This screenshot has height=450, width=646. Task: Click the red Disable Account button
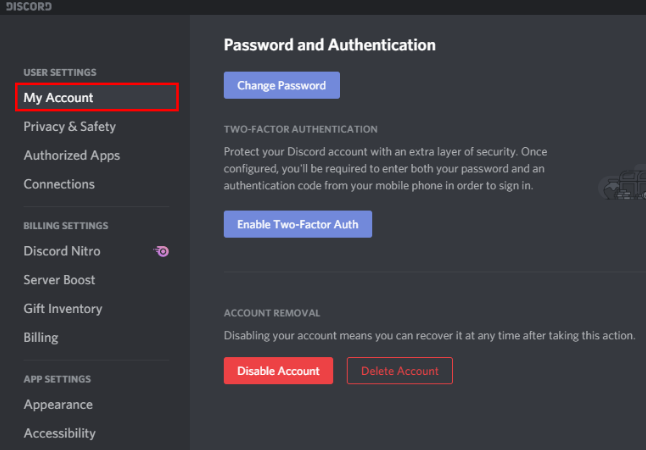pyautogui.click(x=279, y=371)
